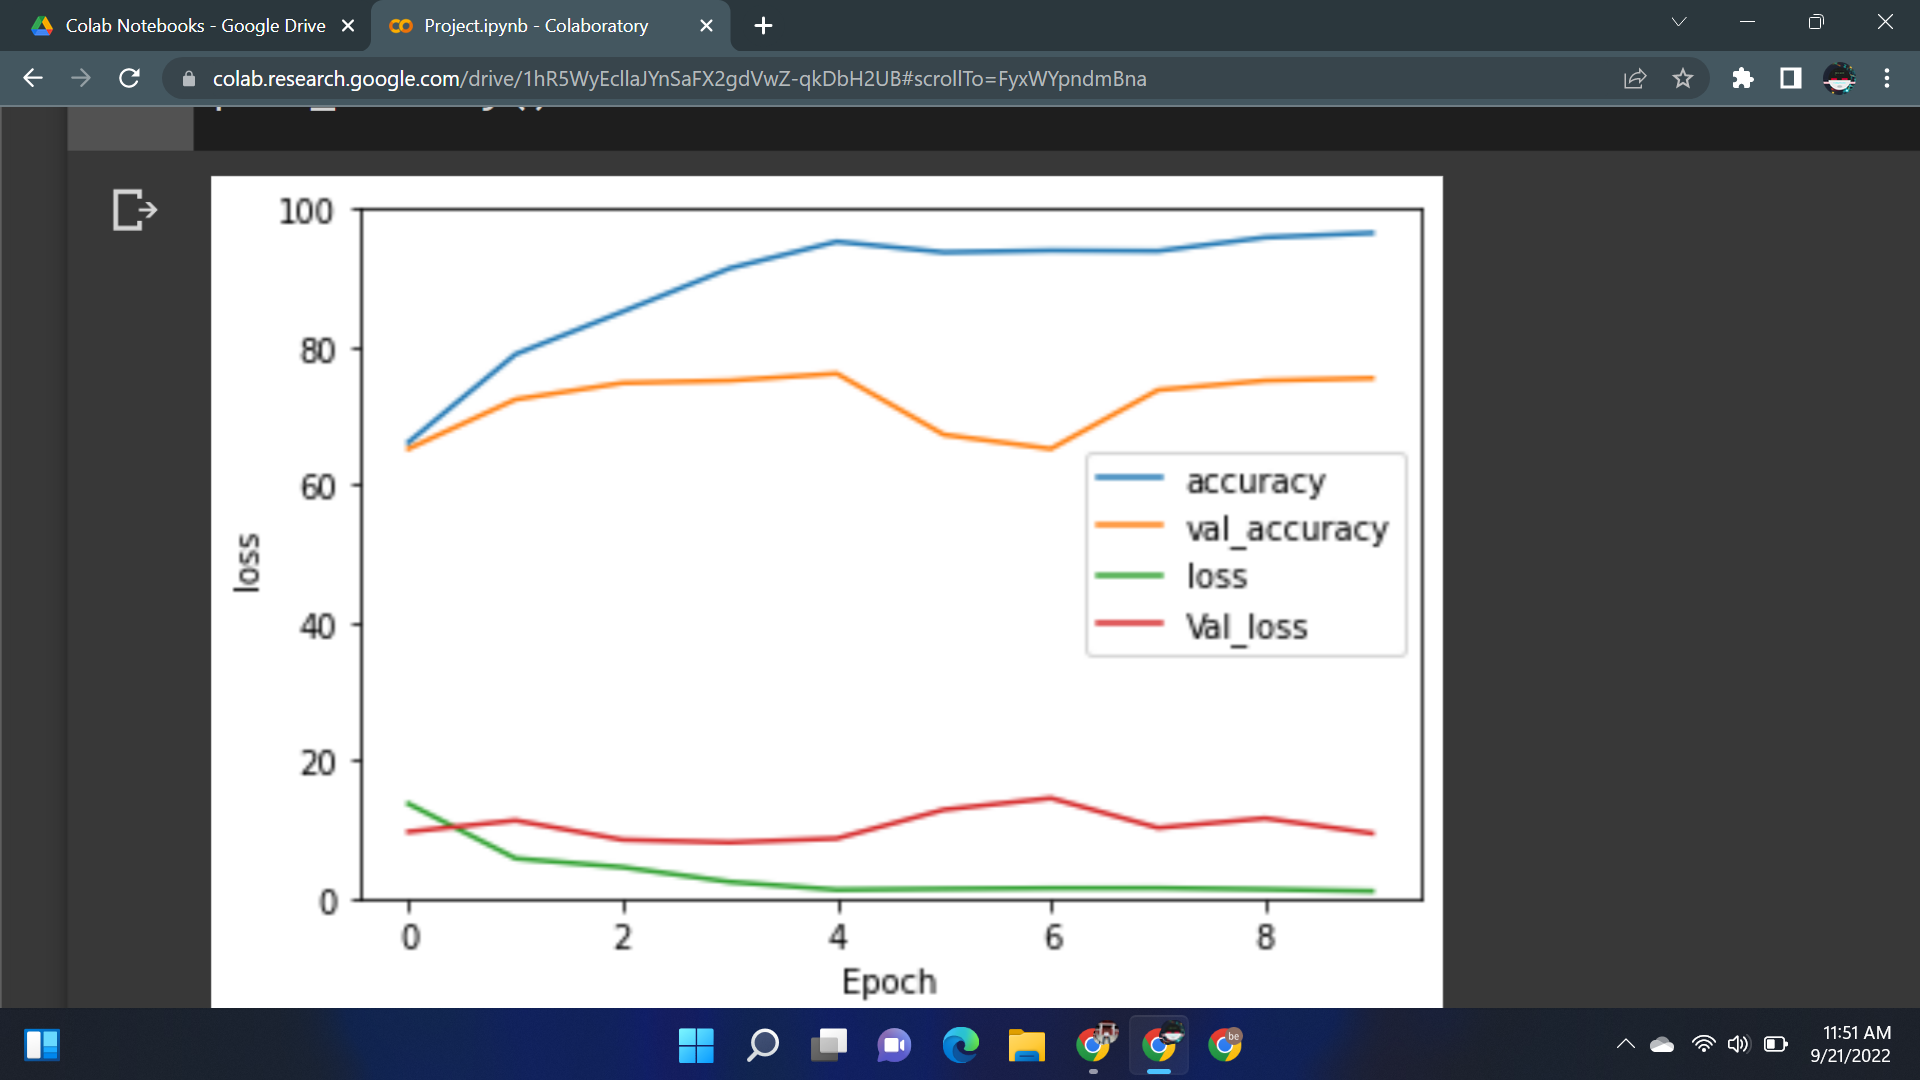Click the address bar URL

pos(679,78)
